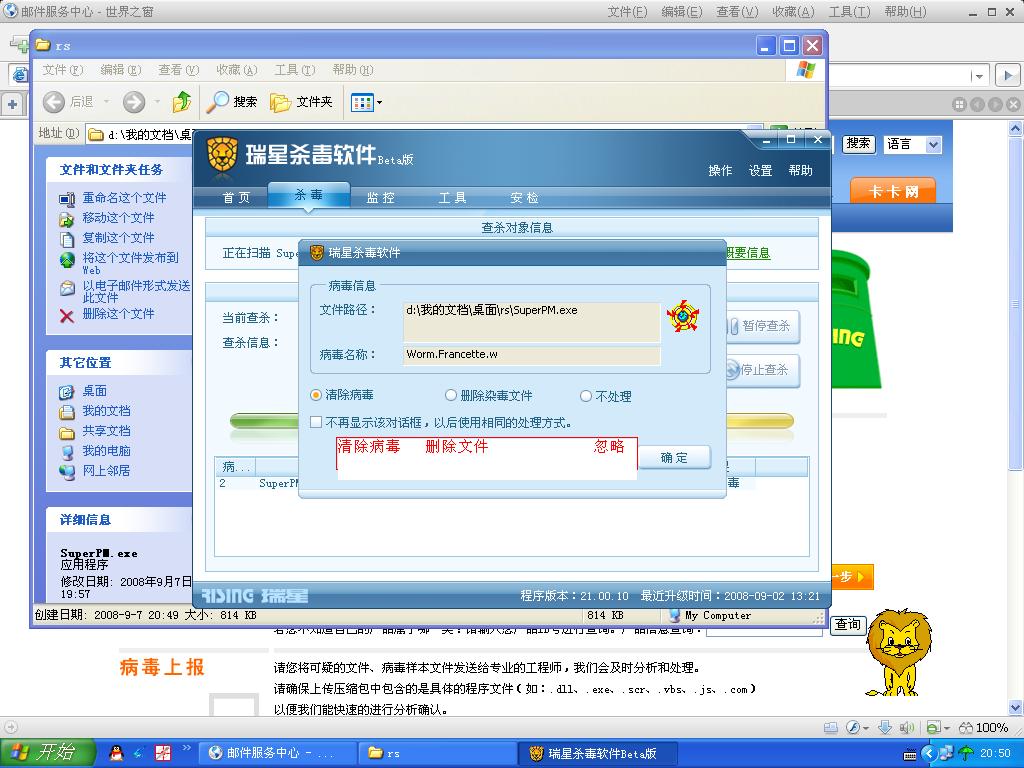This screenshot has width=1024, height=768.
Task: Click the status bar download arrow icon
Action: point(885,728)
